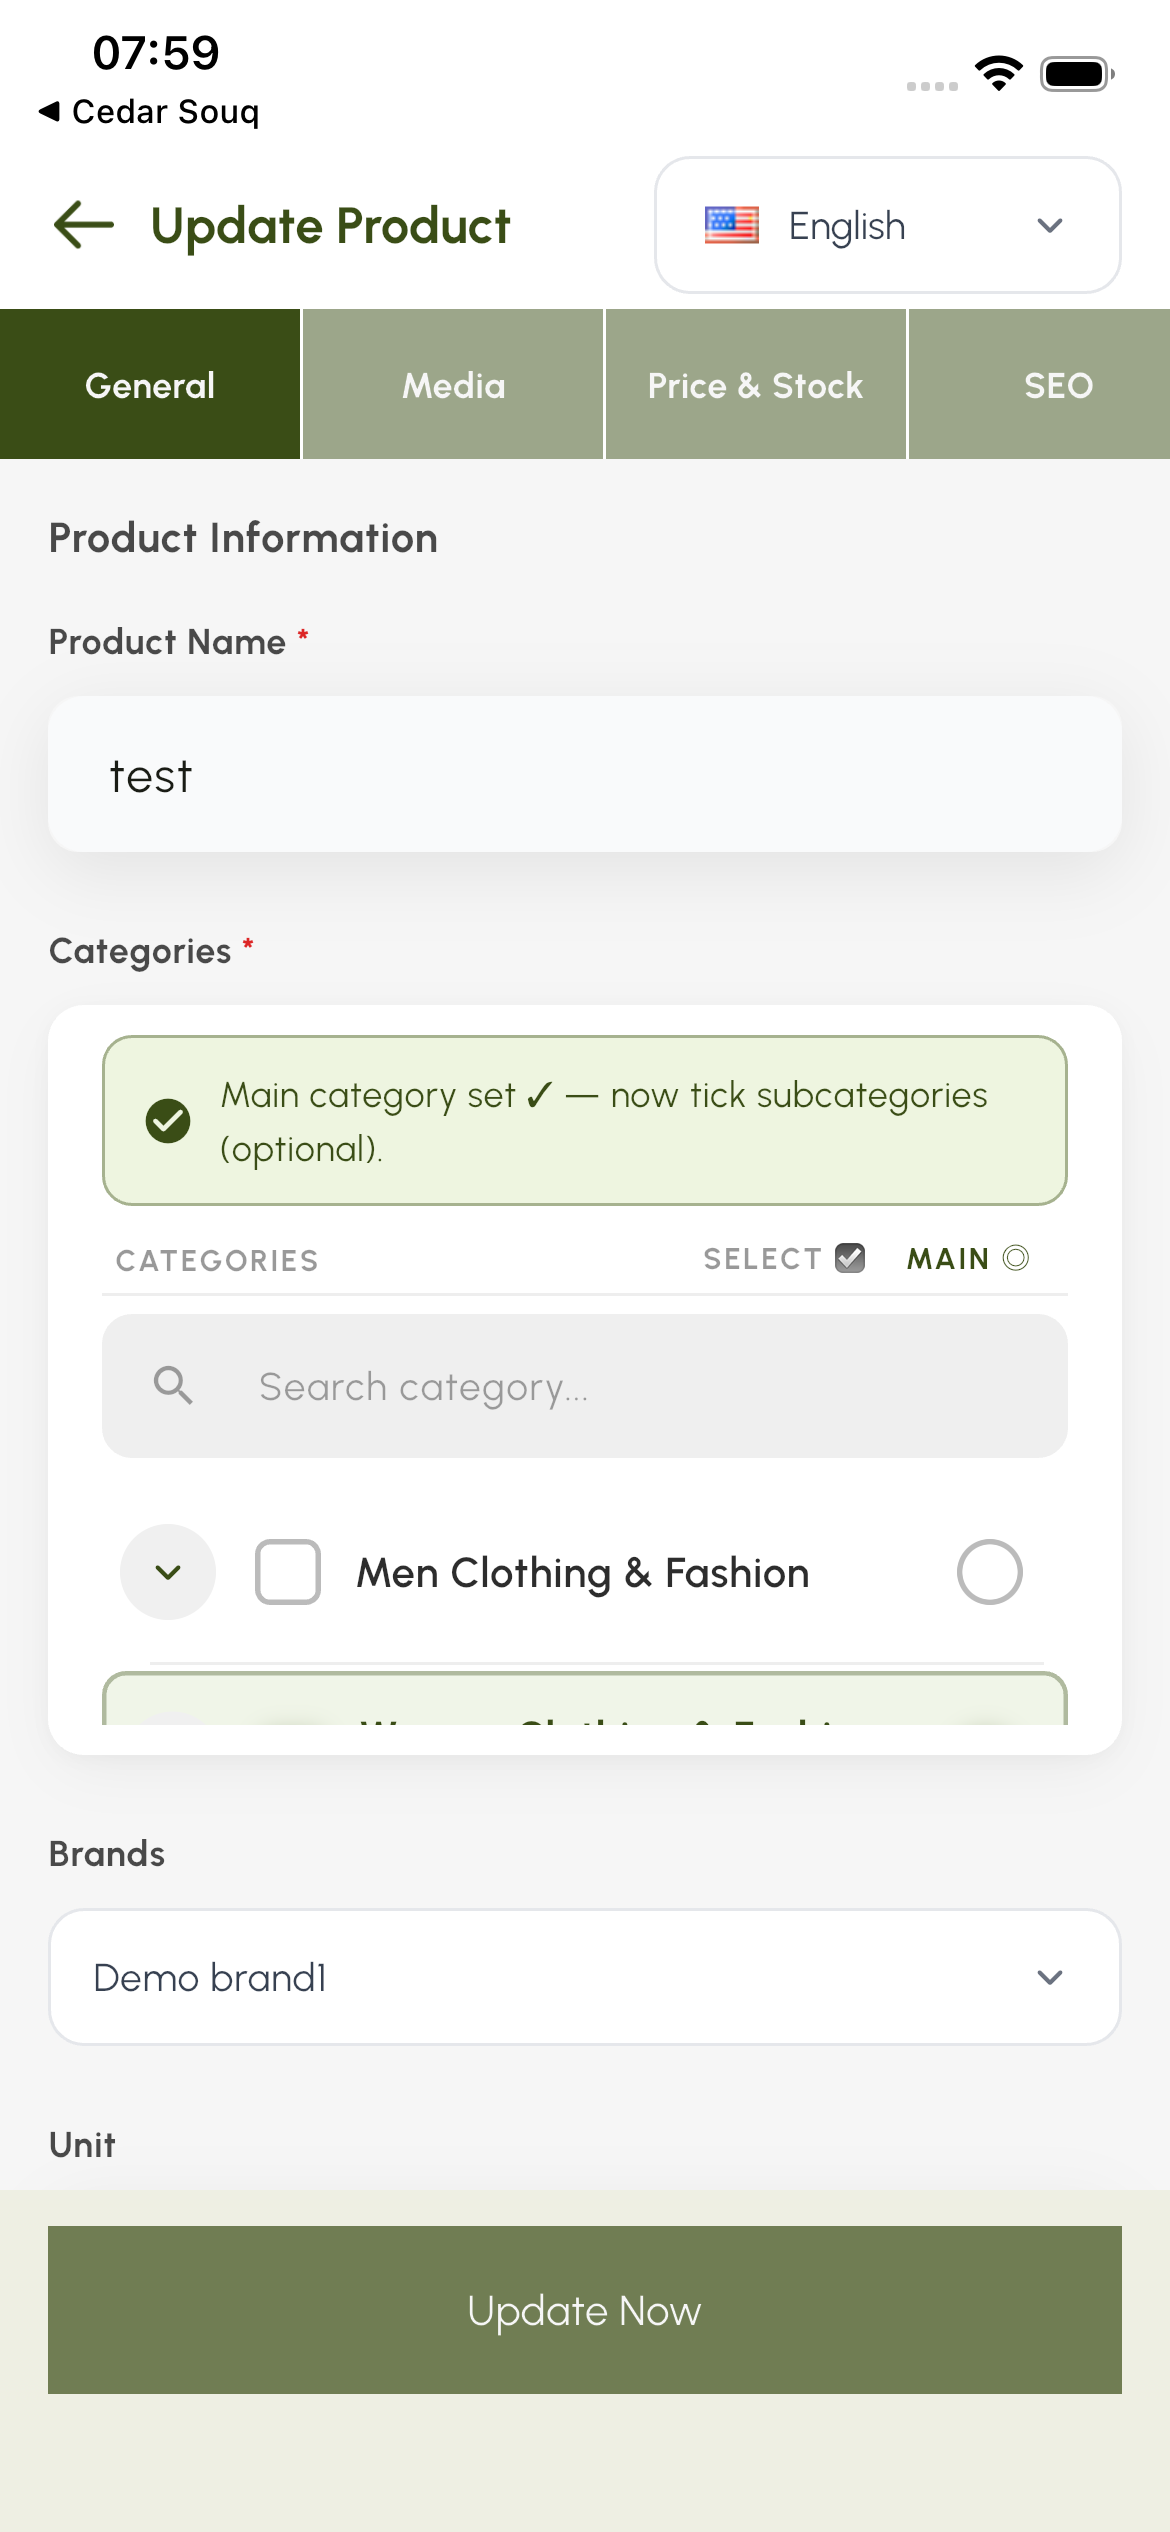
Task: Switch to the Media tab
Action: coord(453,385)
